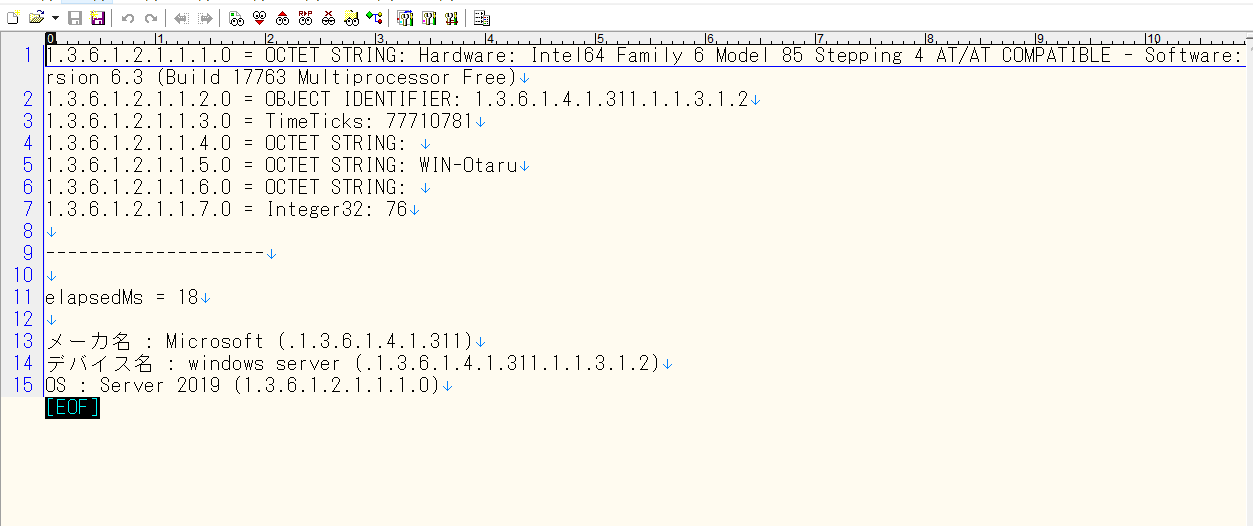This screenshot has width=1253, height=526.
Task: Expand the recent files dropdown arrow beside Open
Action: point(54,18)
